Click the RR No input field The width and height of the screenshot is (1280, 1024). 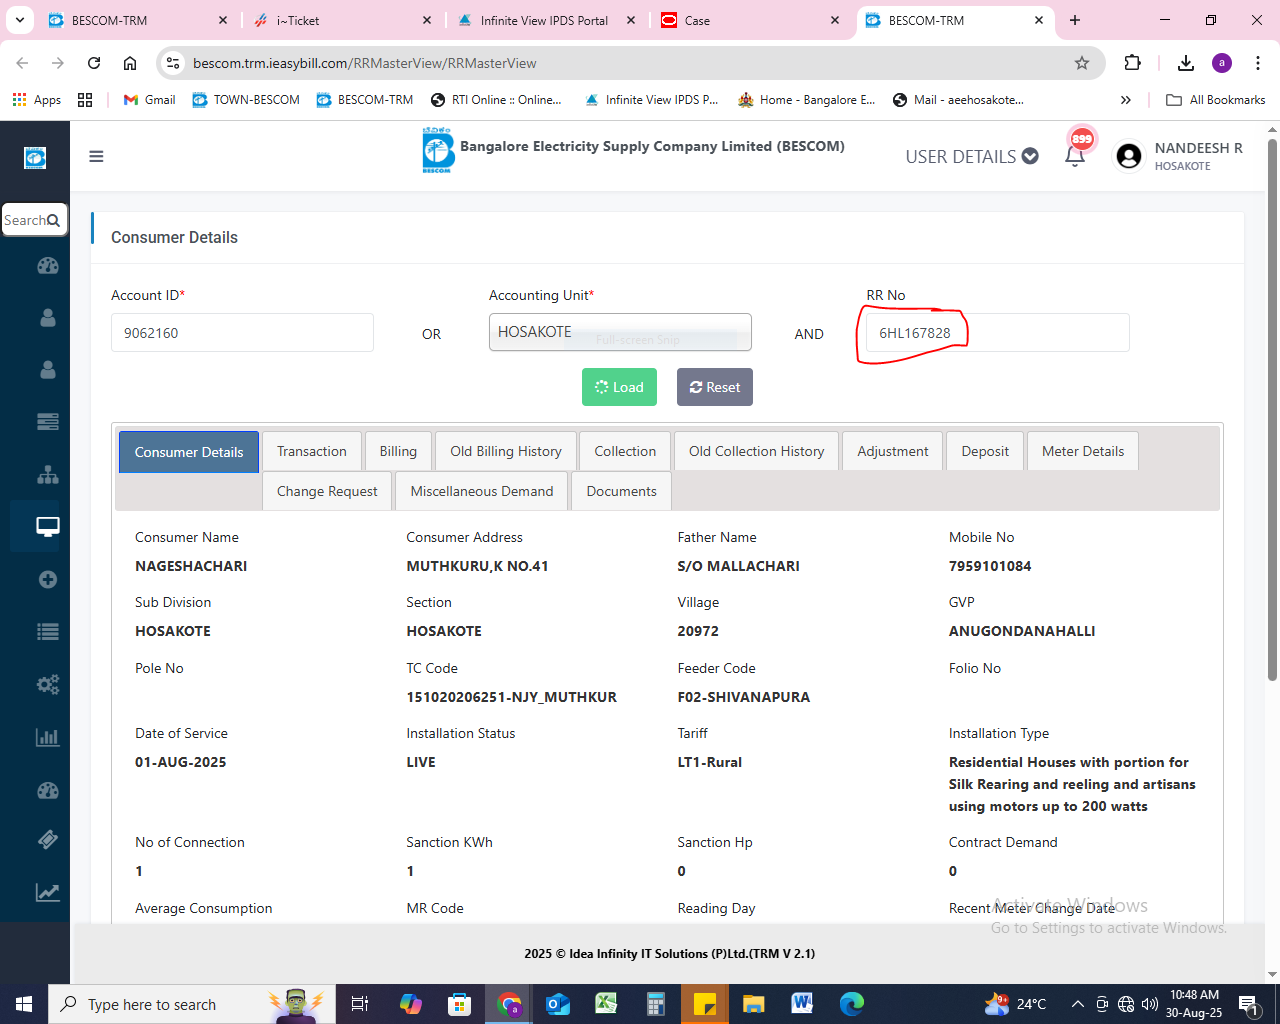click(x=998, y=333)
